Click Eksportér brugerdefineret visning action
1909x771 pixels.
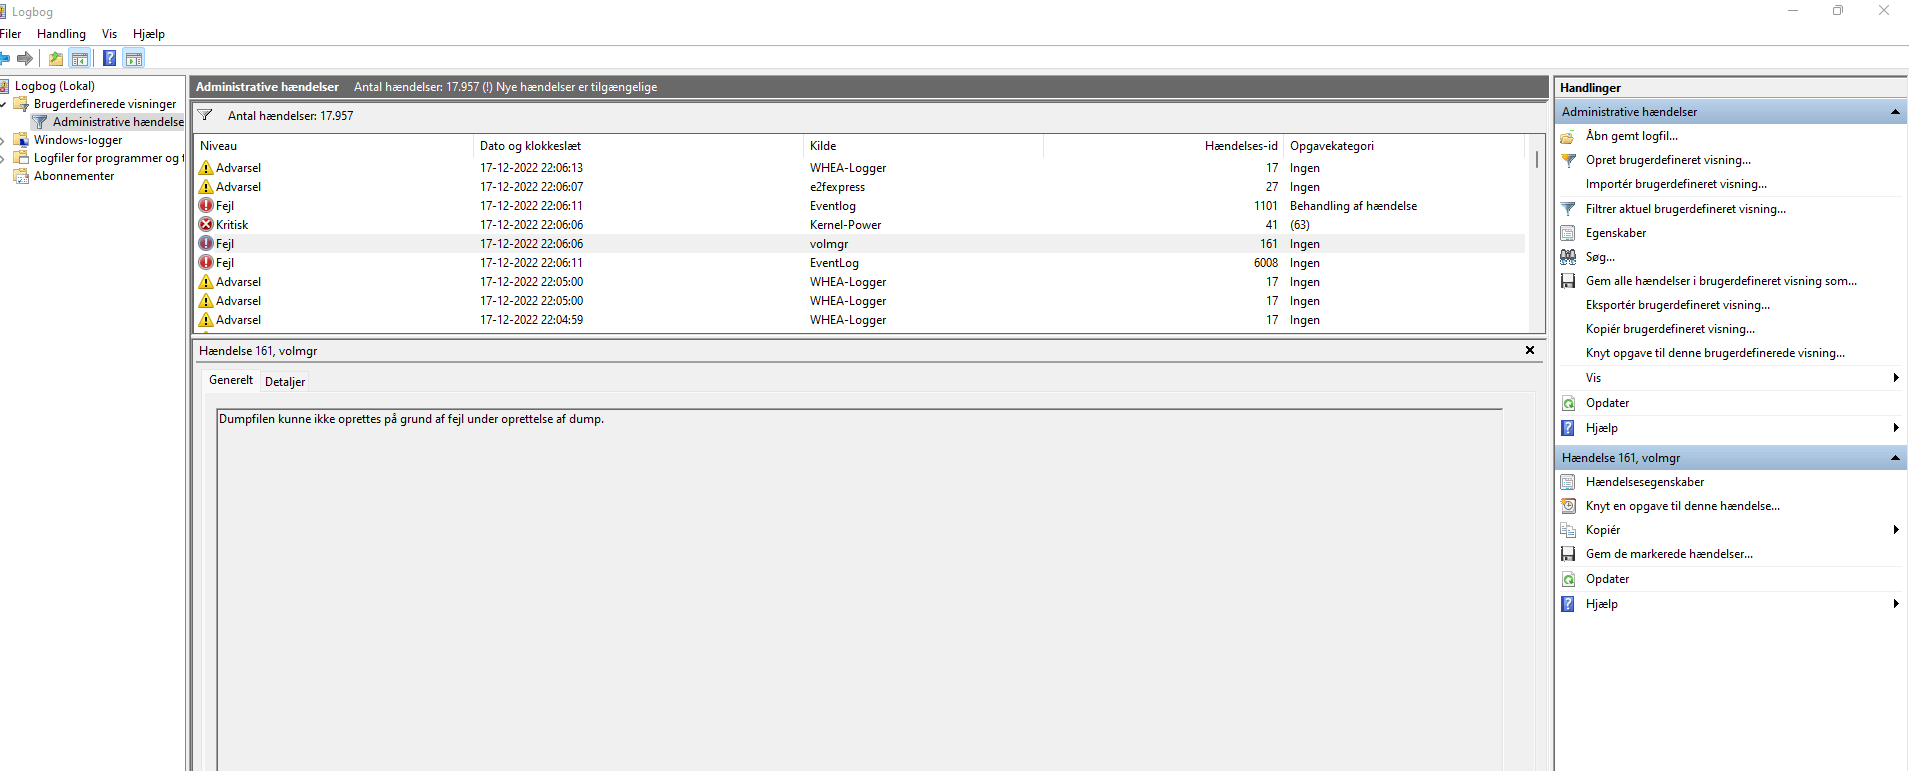pos(1678,305)
